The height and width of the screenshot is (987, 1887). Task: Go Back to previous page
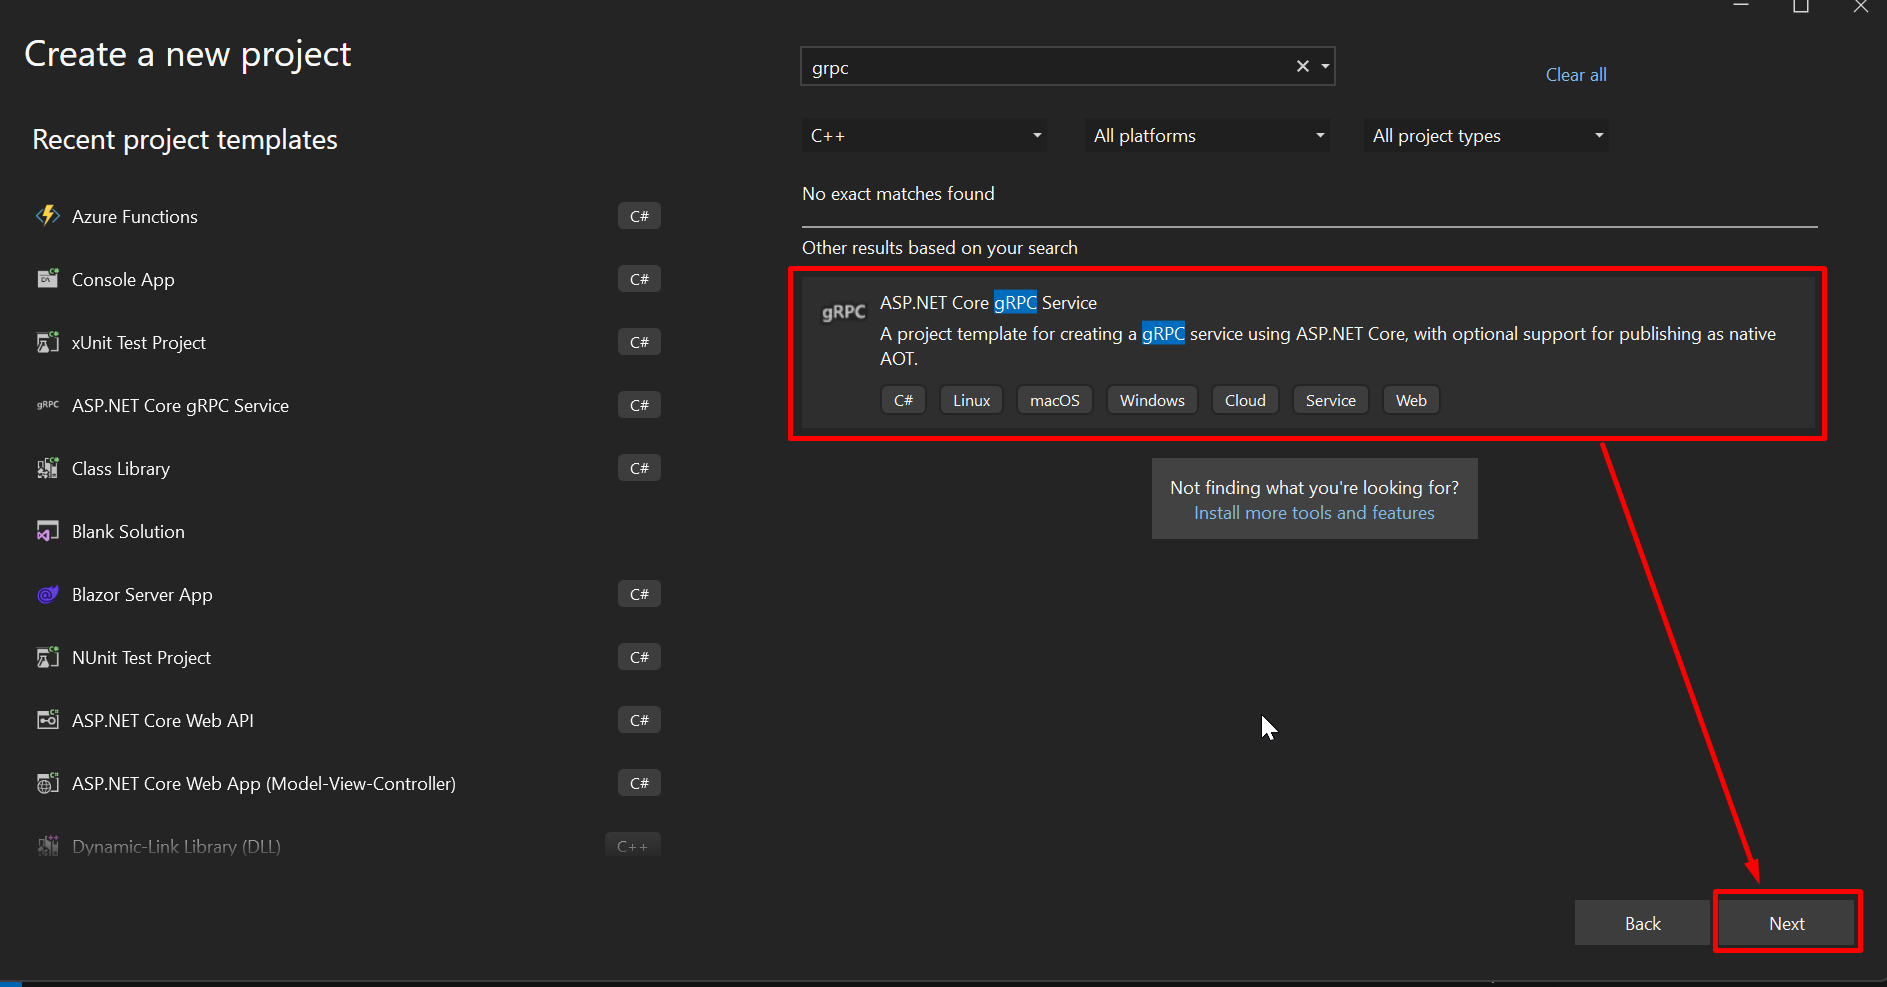(1642, 923)
